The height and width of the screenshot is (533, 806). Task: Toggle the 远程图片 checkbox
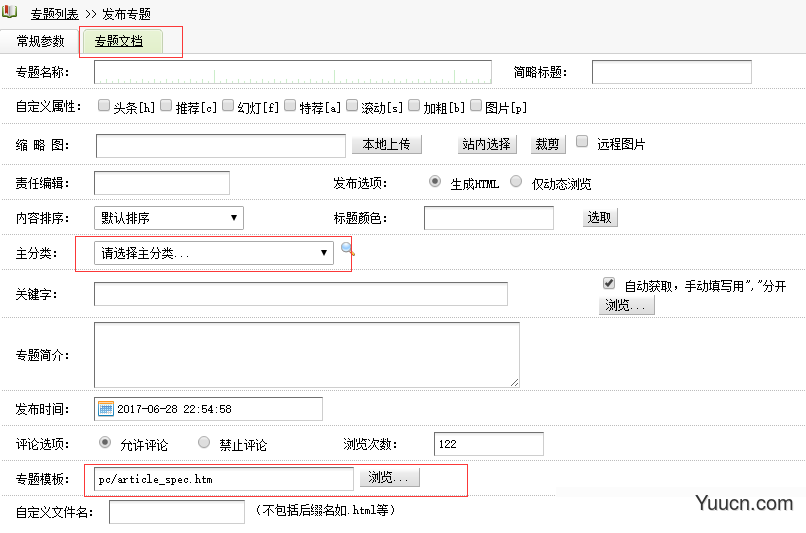point(582,142)
